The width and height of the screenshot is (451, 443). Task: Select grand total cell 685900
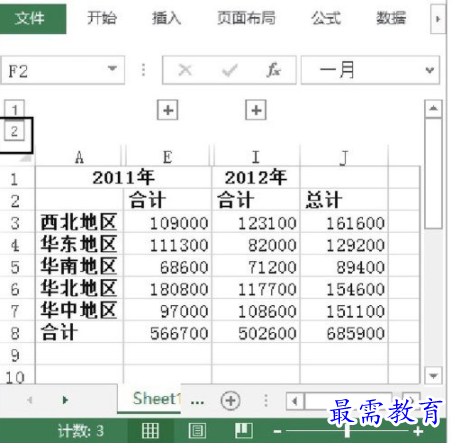(x=344, y=333)
